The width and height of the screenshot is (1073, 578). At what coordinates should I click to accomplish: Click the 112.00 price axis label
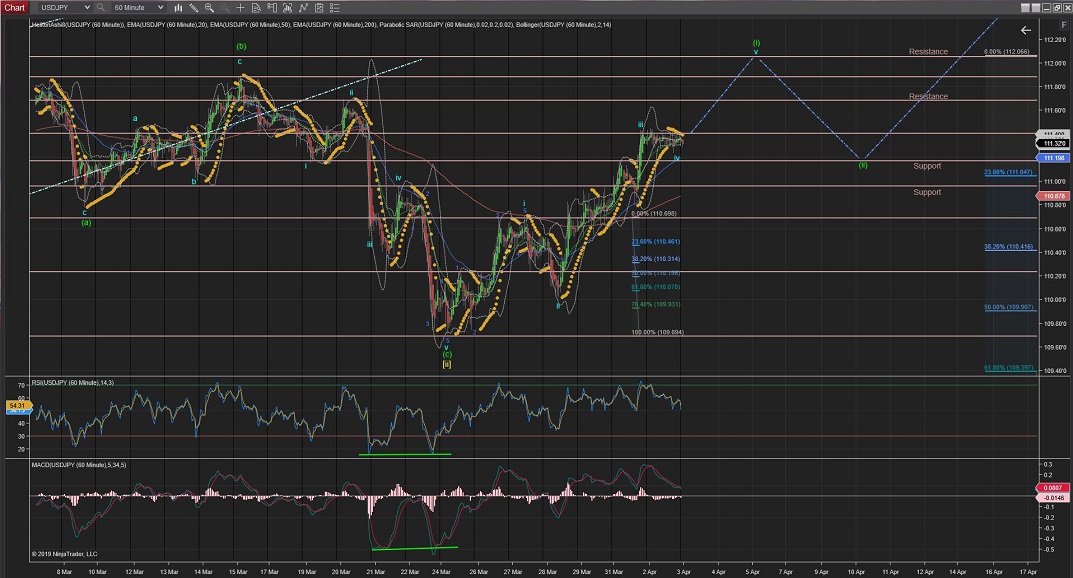(x=1055, y=63)
